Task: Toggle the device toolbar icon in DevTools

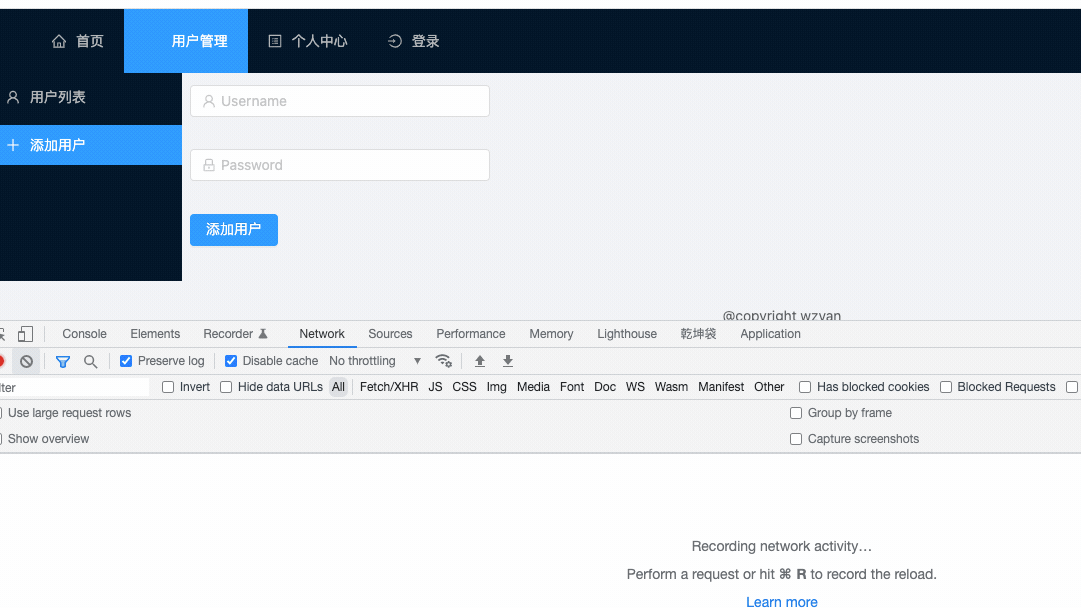Action: (26, 334)
